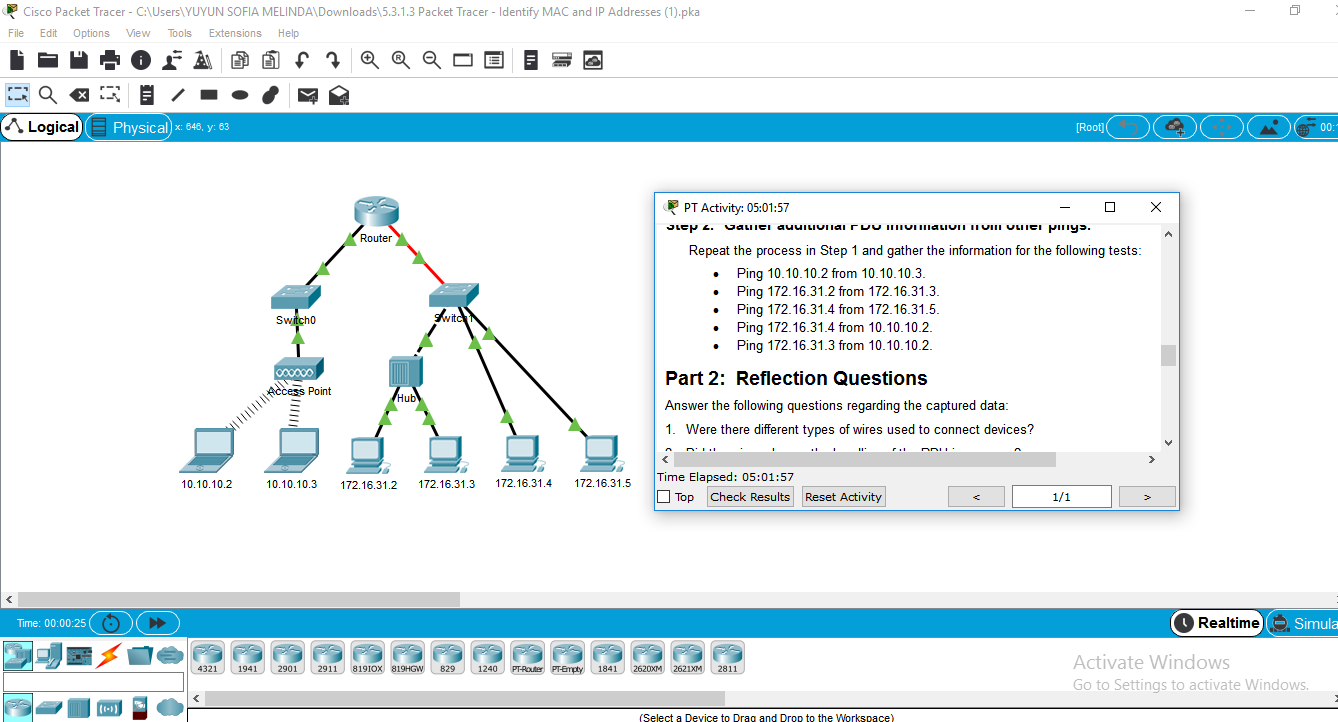Select the Zoom In tool

coord(369,60)
